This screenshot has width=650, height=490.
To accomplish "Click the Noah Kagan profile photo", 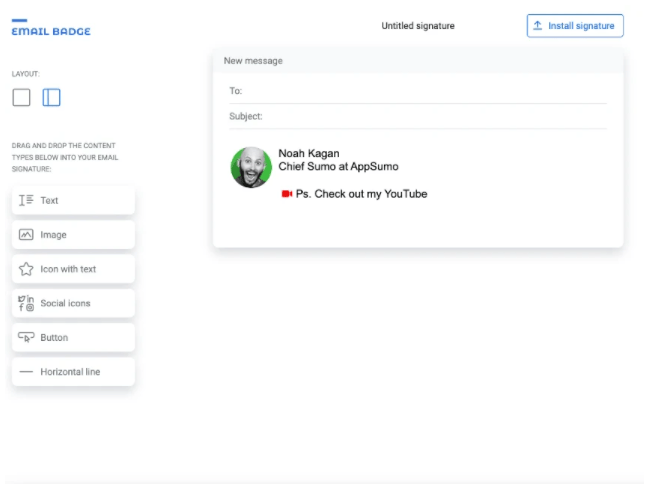I will click(x=251, y=167).
